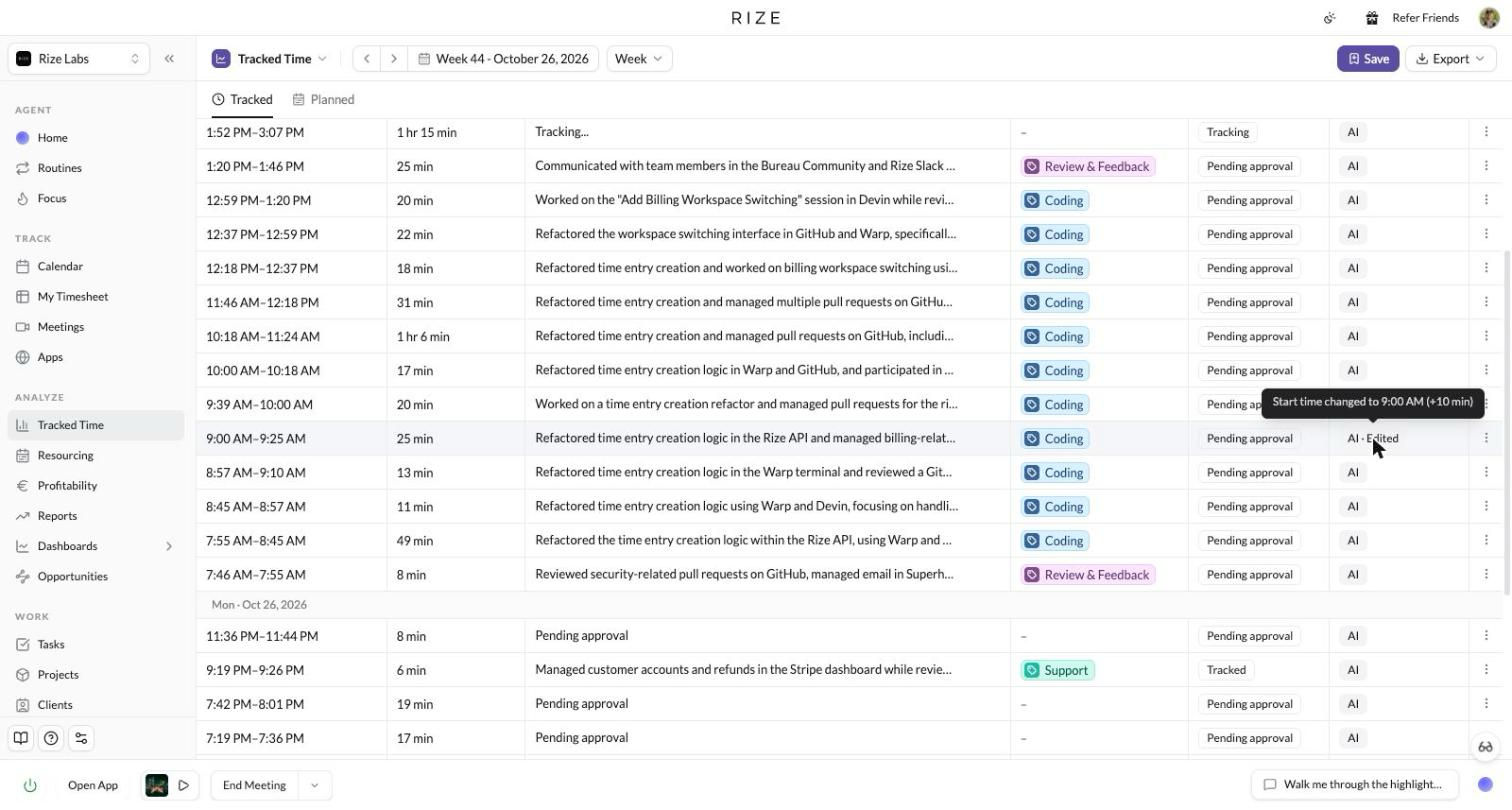Switch to the Tracked tab
Screen dimensions: 1512x810
click(242, 100)
